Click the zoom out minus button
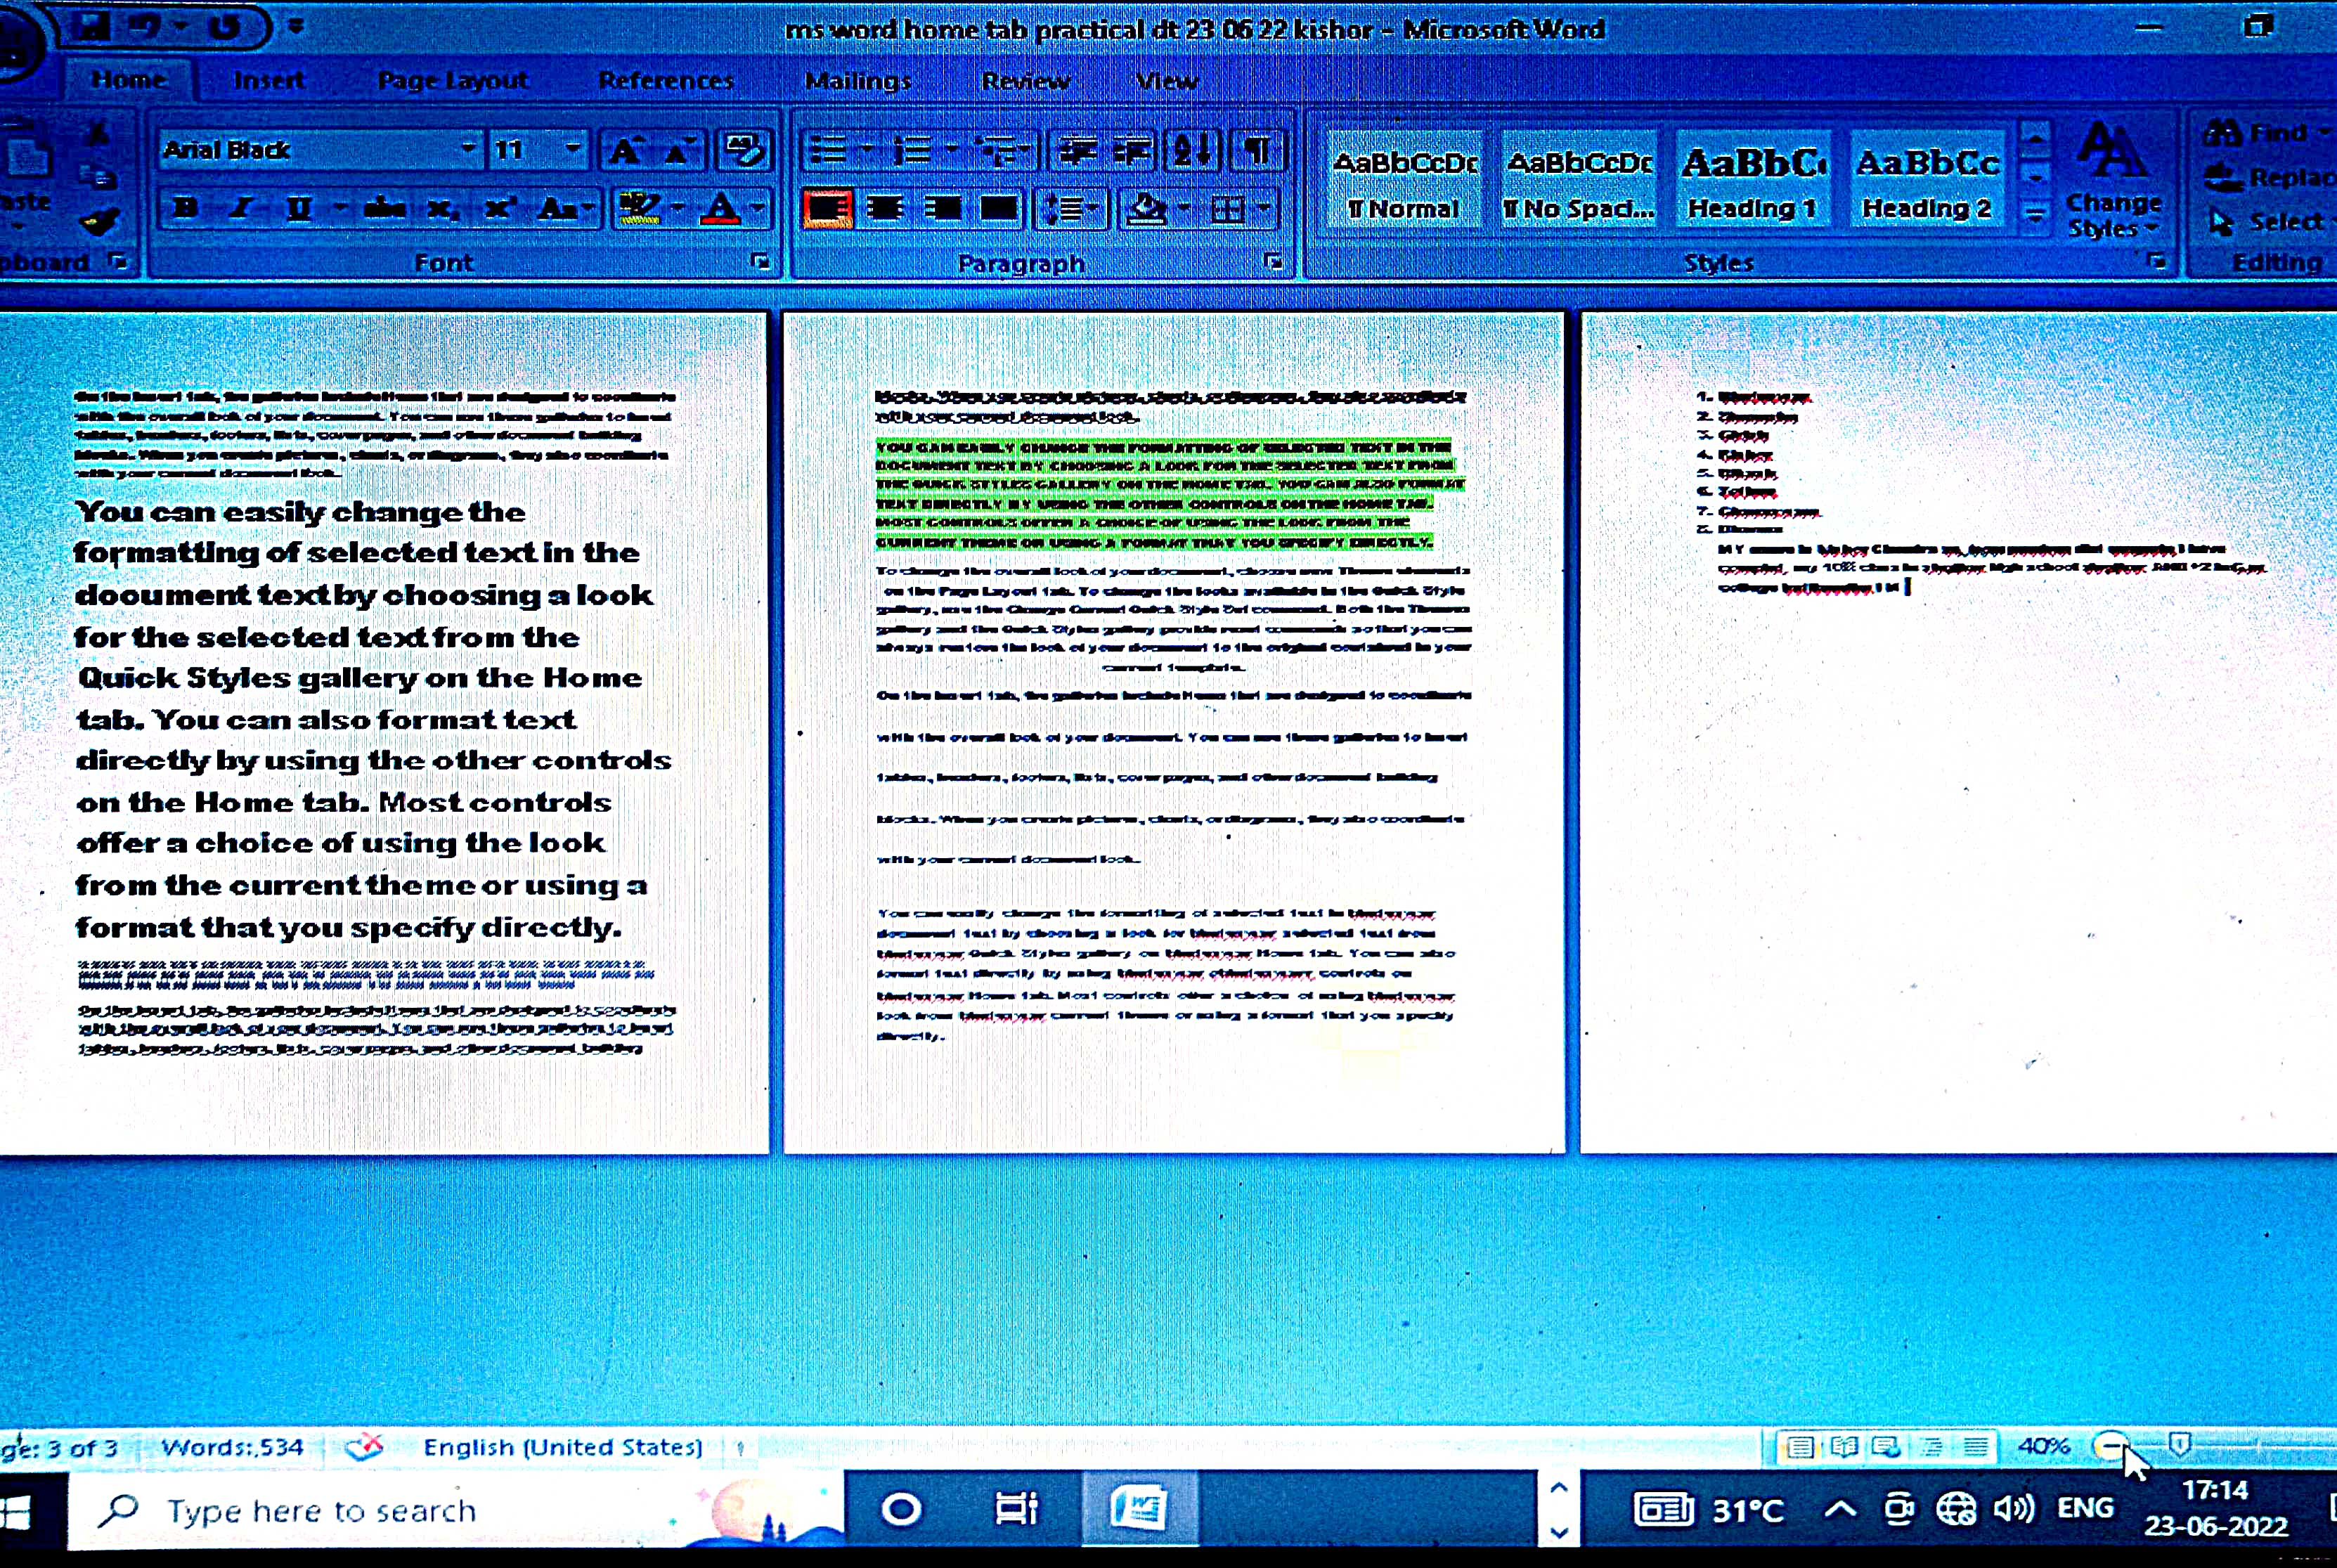Viewport: 2337px width, 1568px height. [2110, 1446]
